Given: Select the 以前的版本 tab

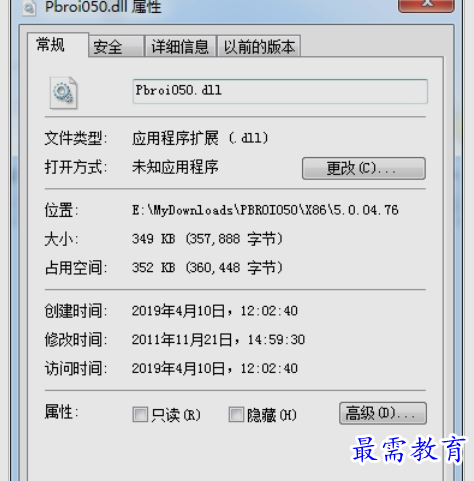Looking at the screenshot, I should [259, 46].
